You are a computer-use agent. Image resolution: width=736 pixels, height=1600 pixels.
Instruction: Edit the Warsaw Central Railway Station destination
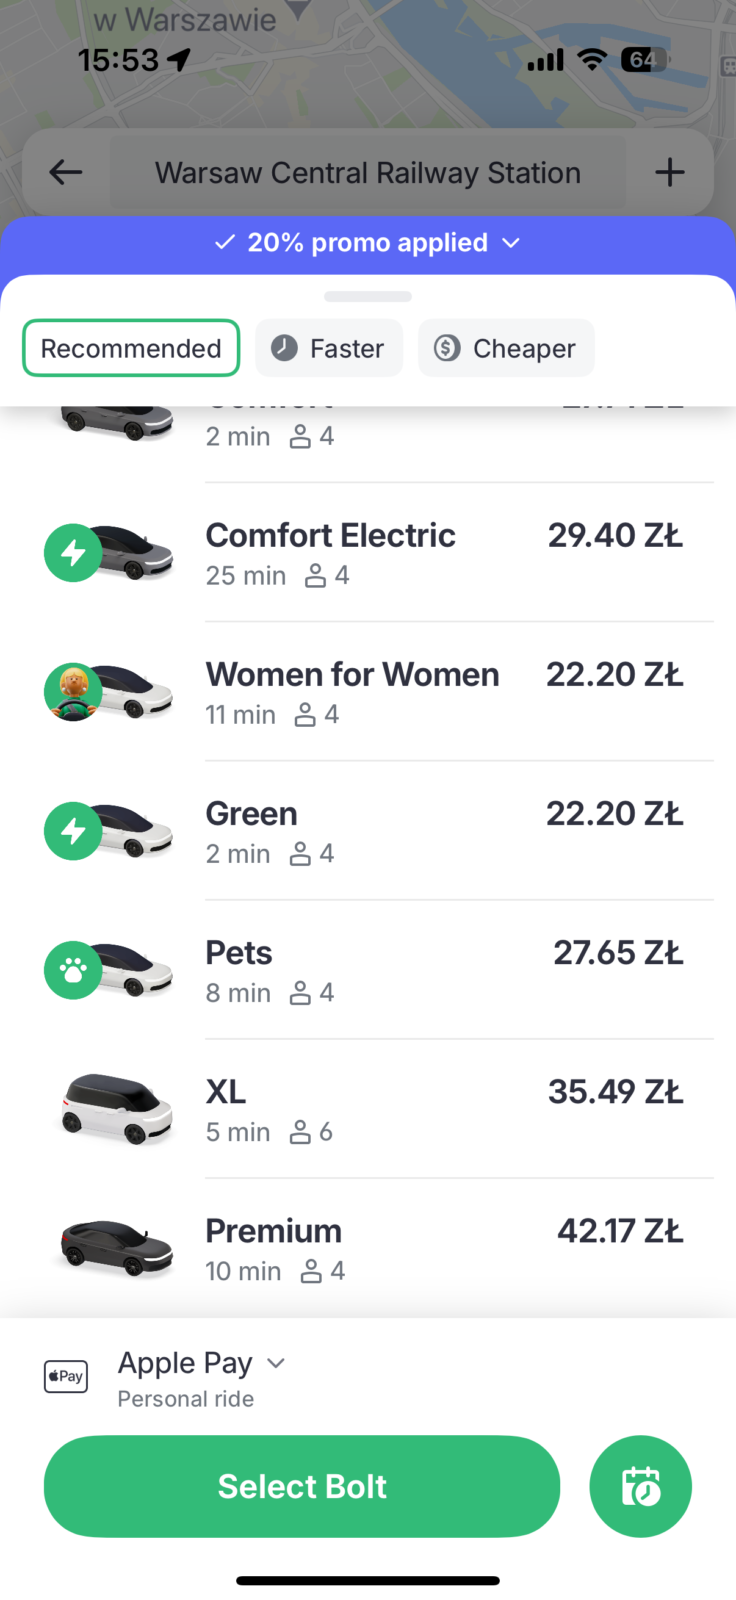(368, 173)
